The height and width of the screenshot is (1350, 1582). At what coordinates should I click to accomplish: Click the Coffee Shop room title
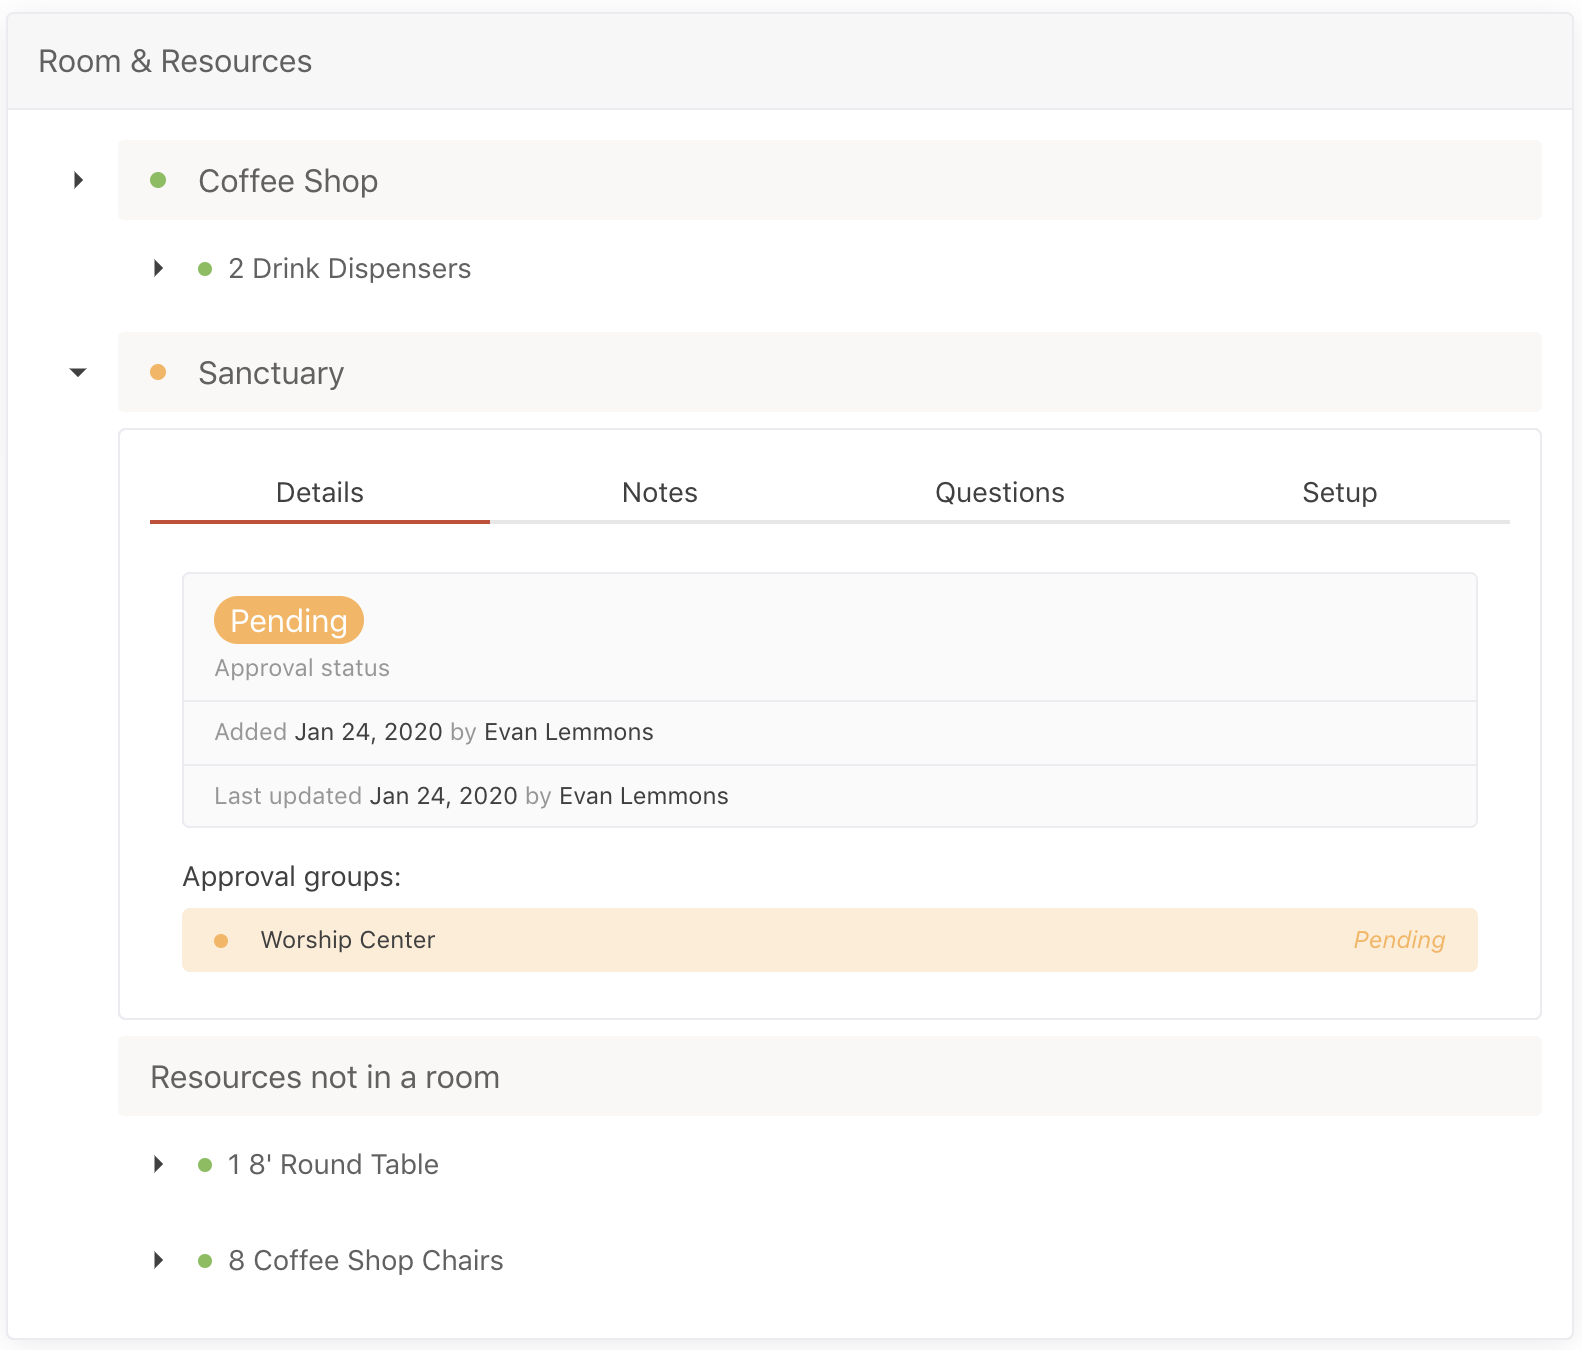click(x=288, y=181)
